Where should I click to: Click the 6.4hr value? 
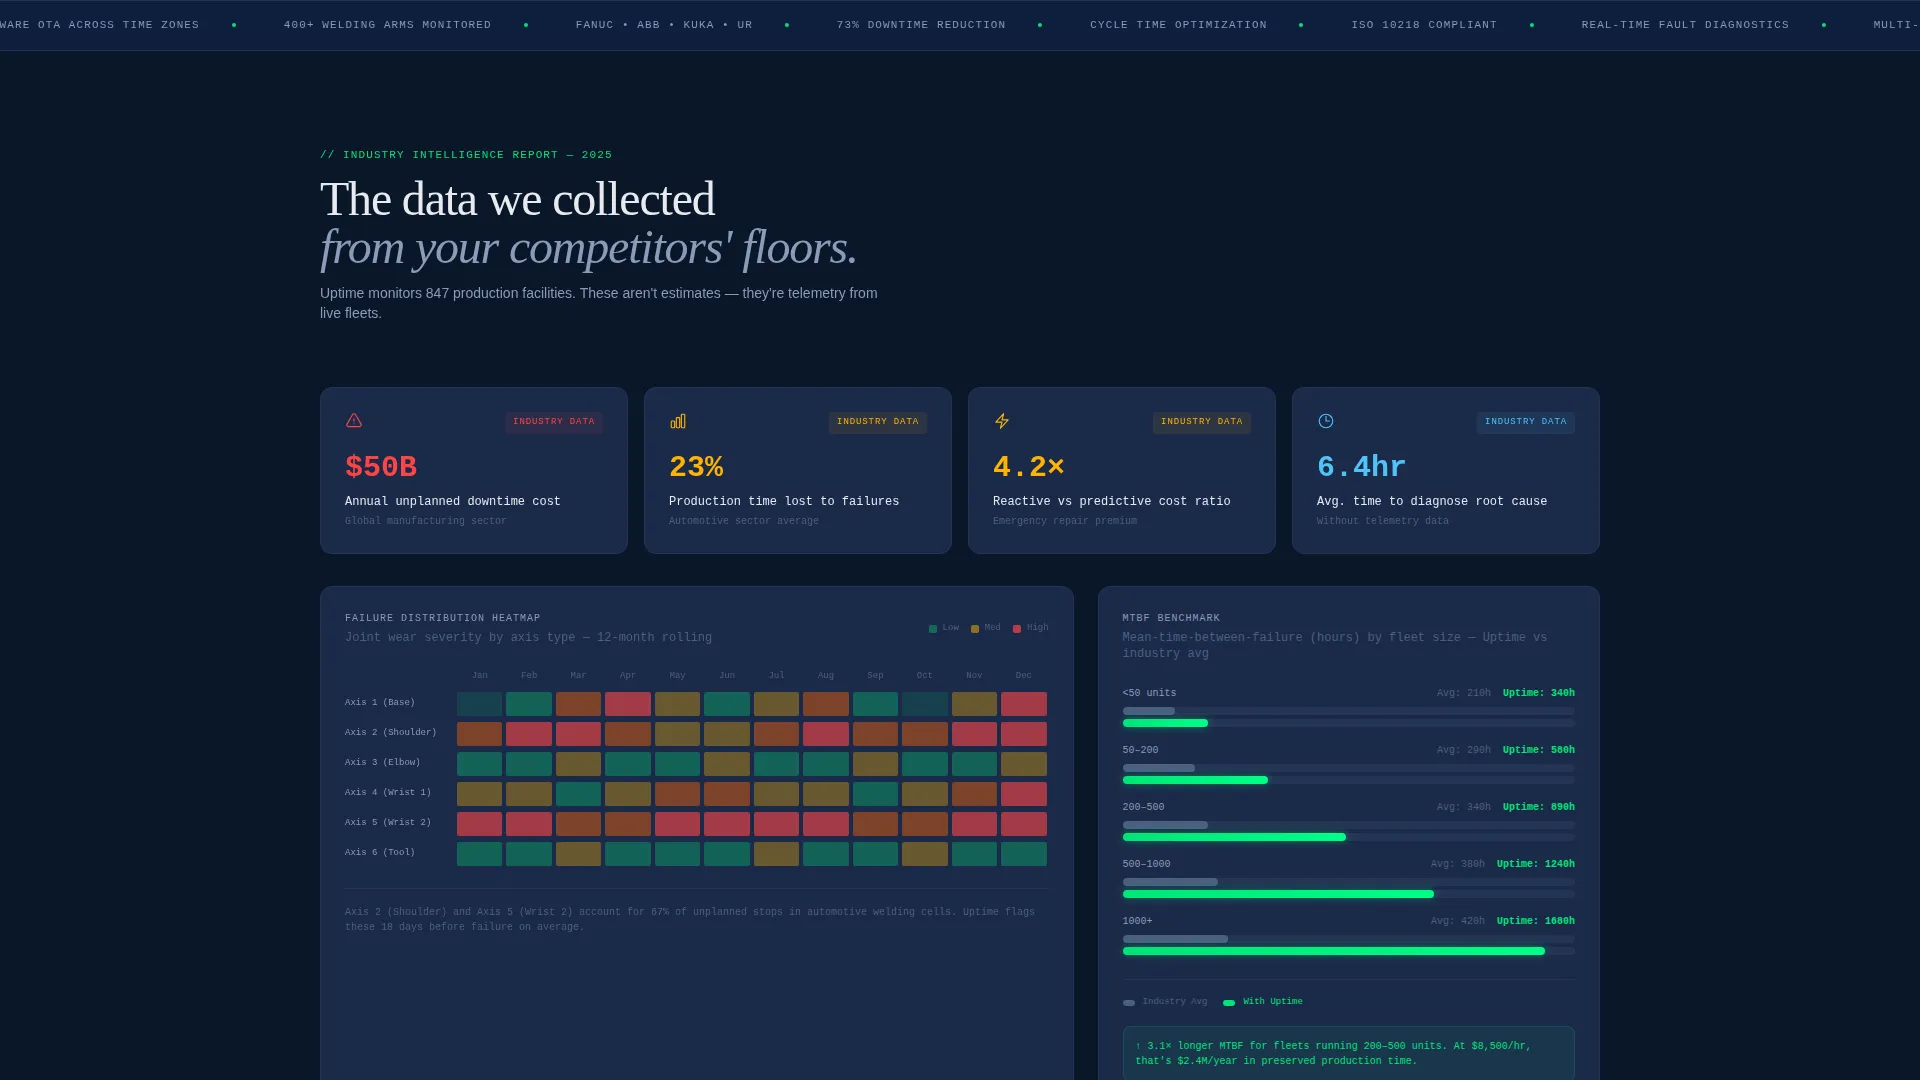(1362, 467)
